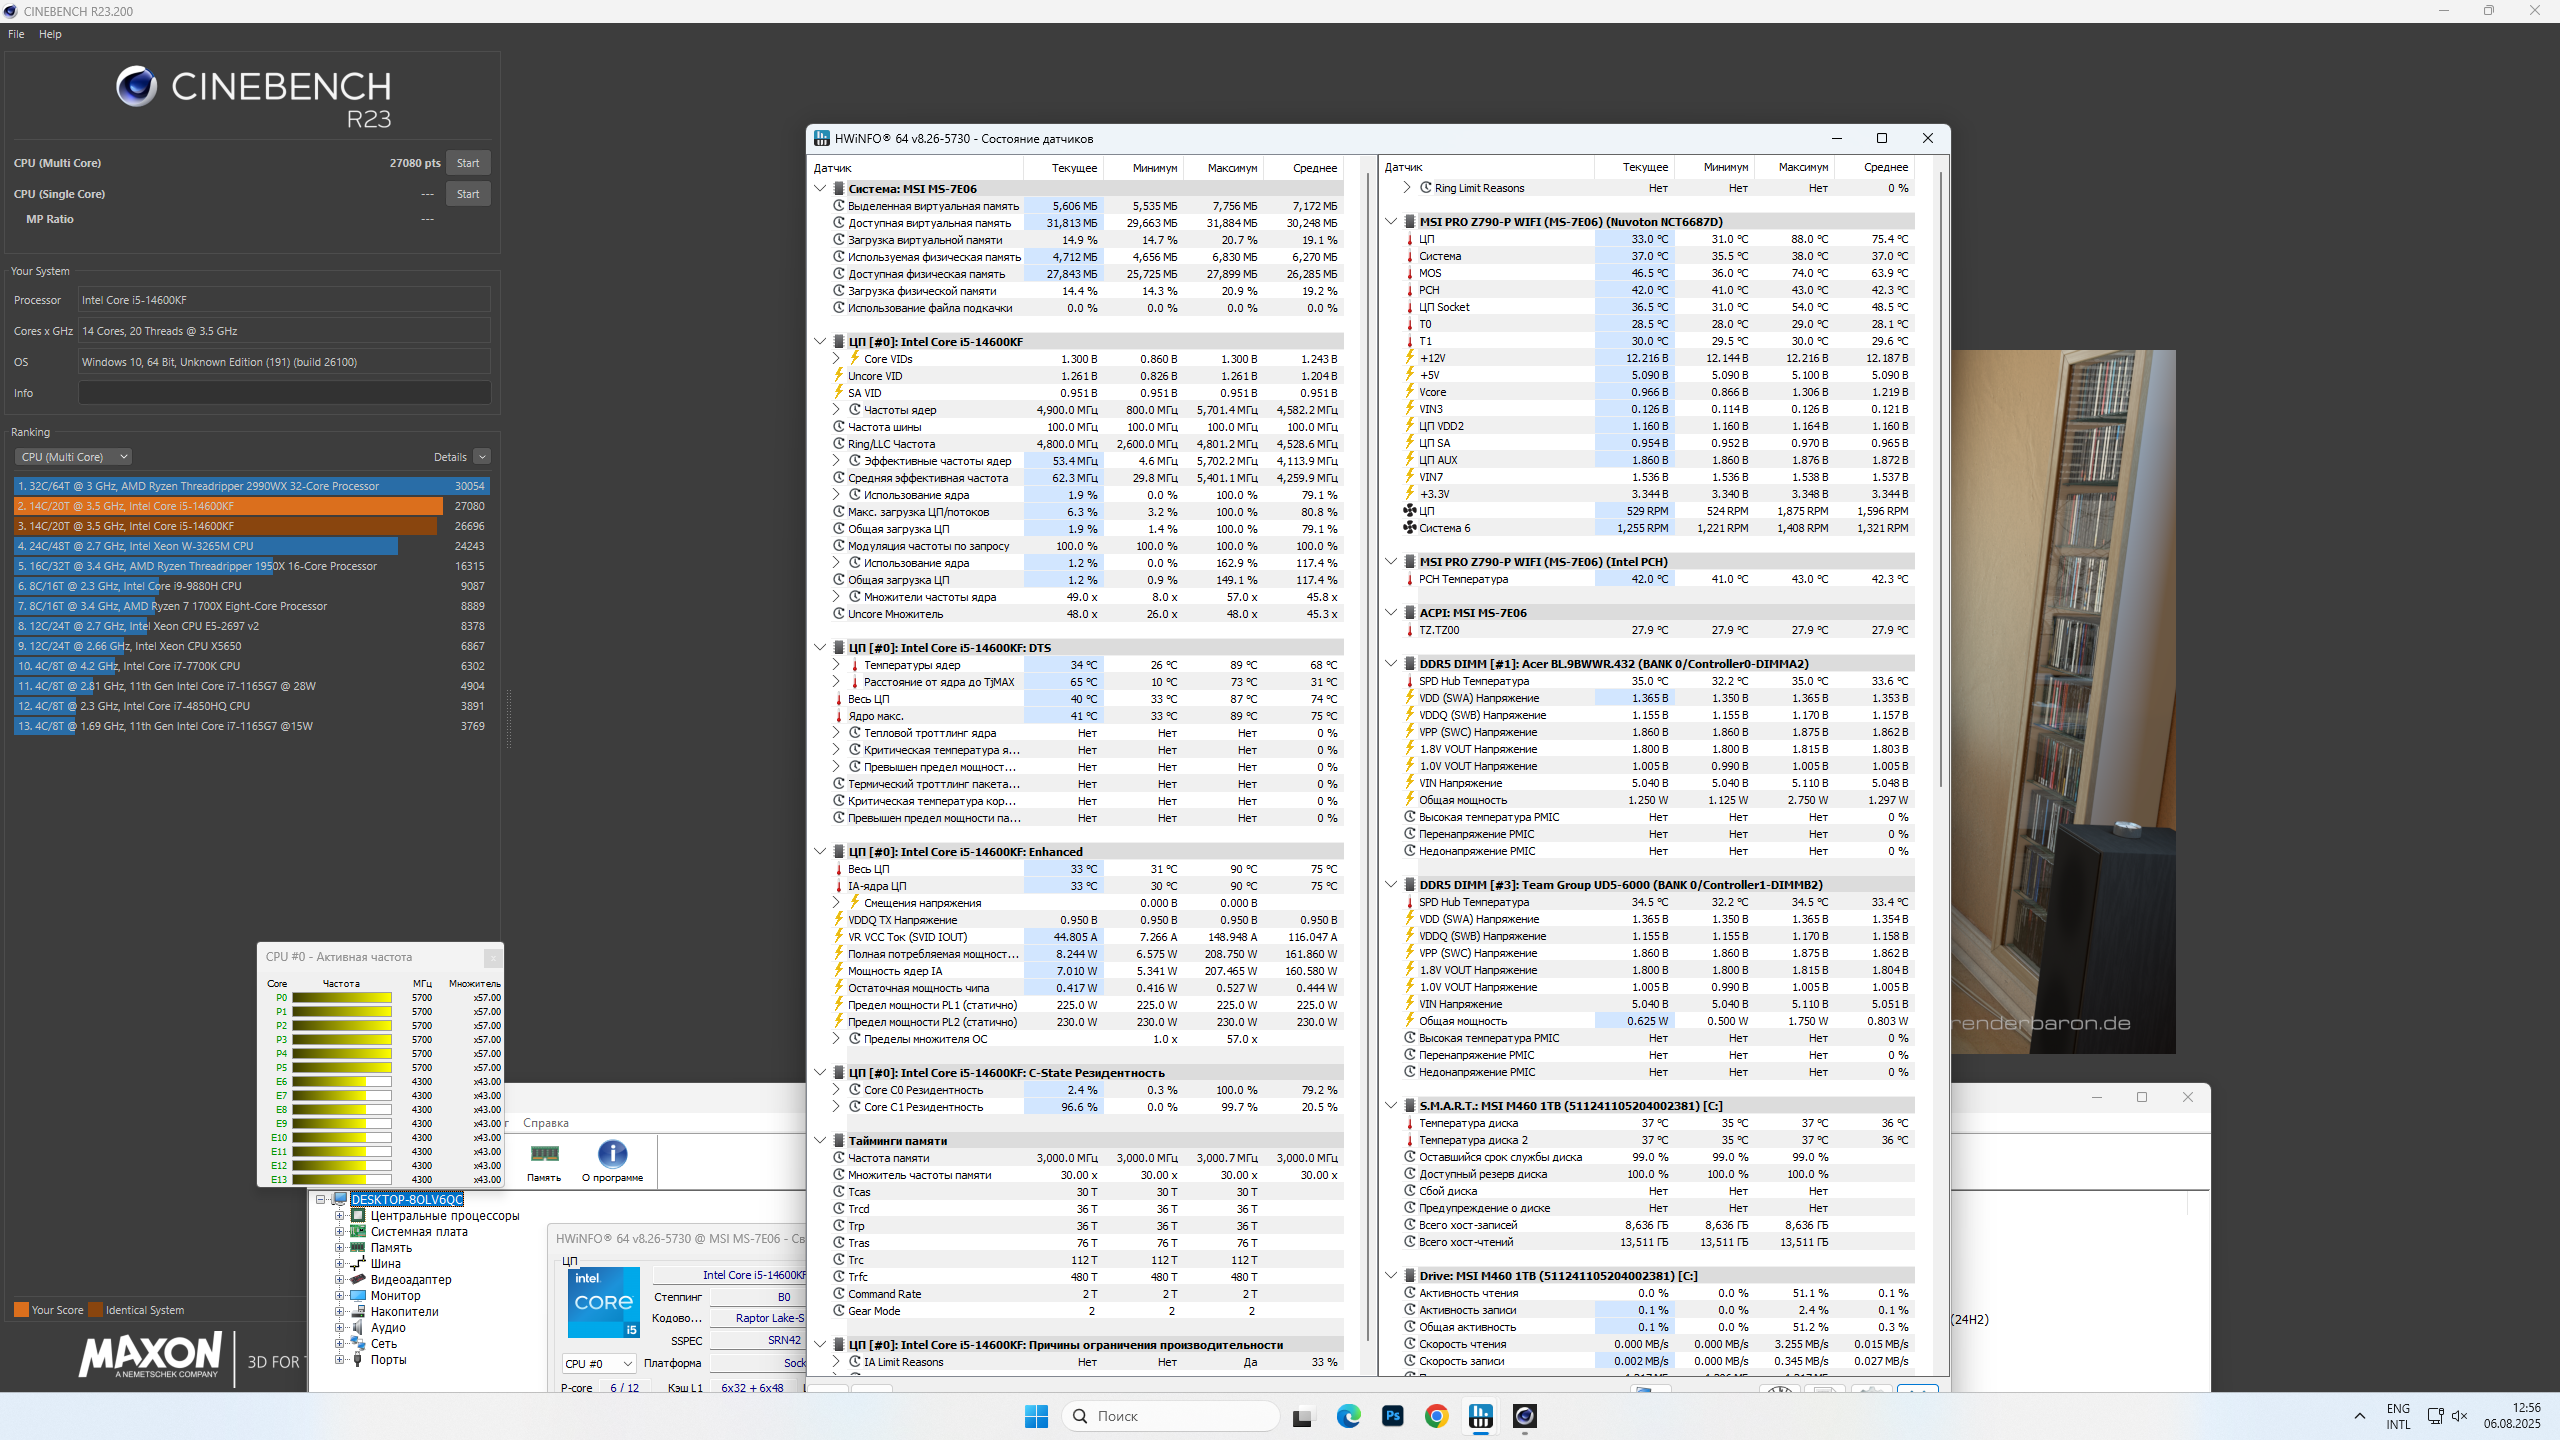2560x1440 pixels.
Task: Open Google Chrome from the taskbar
Action: click(1436, 1416)
